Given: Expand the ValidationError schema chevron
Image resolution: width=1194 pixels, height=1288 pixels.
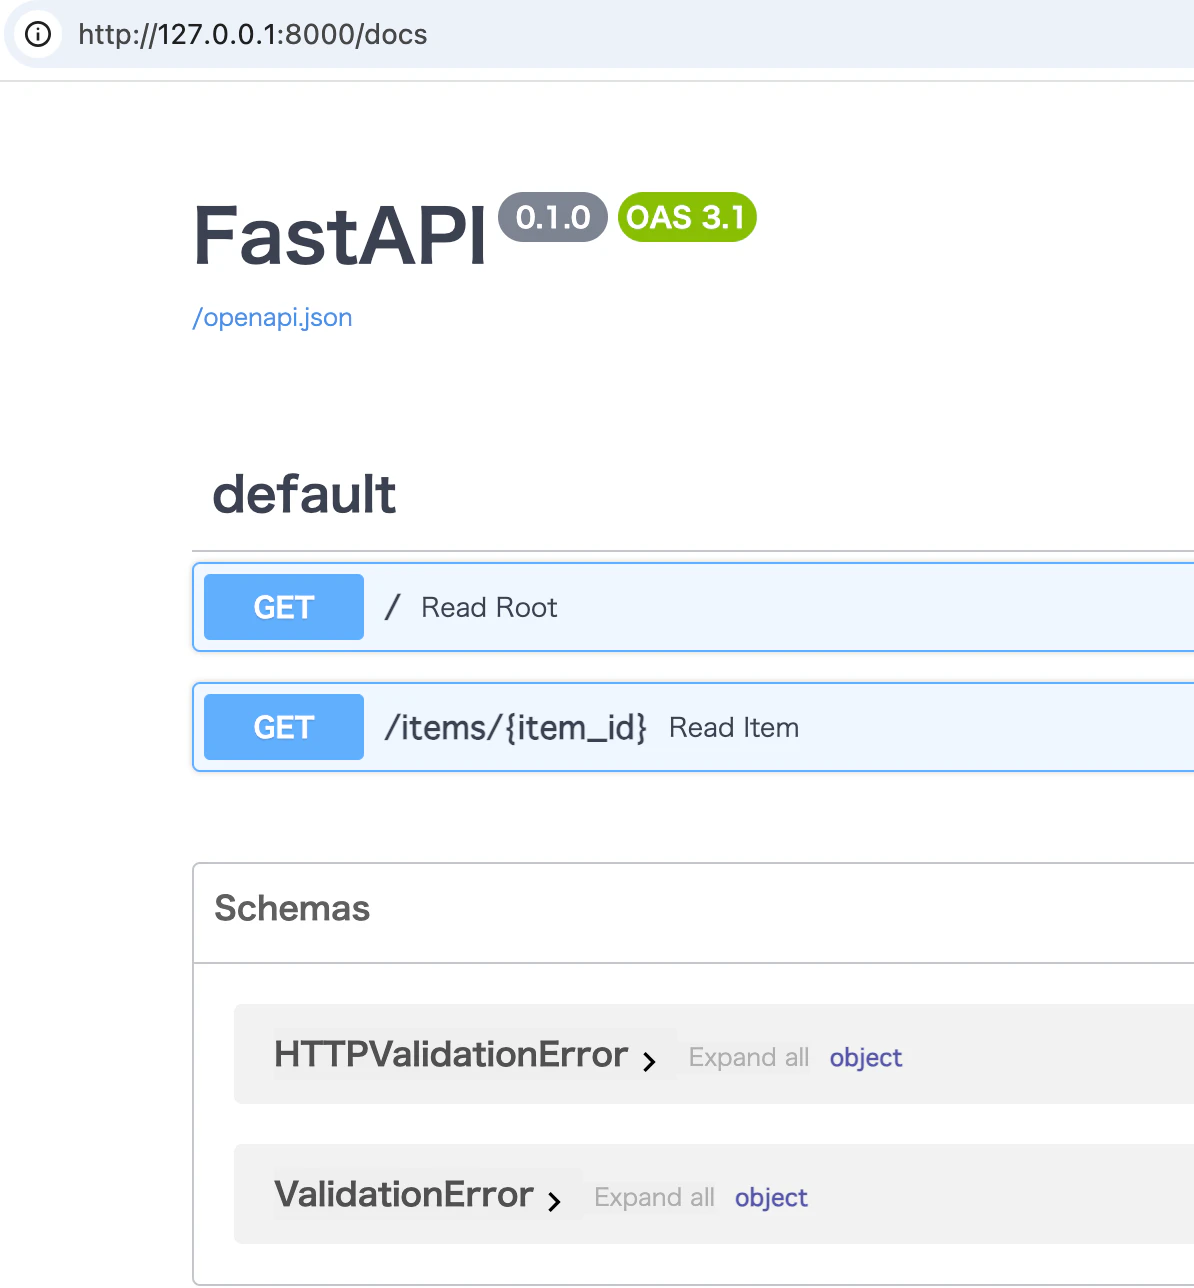Looking at the screenshot, I should click(x=554, y=1201).
